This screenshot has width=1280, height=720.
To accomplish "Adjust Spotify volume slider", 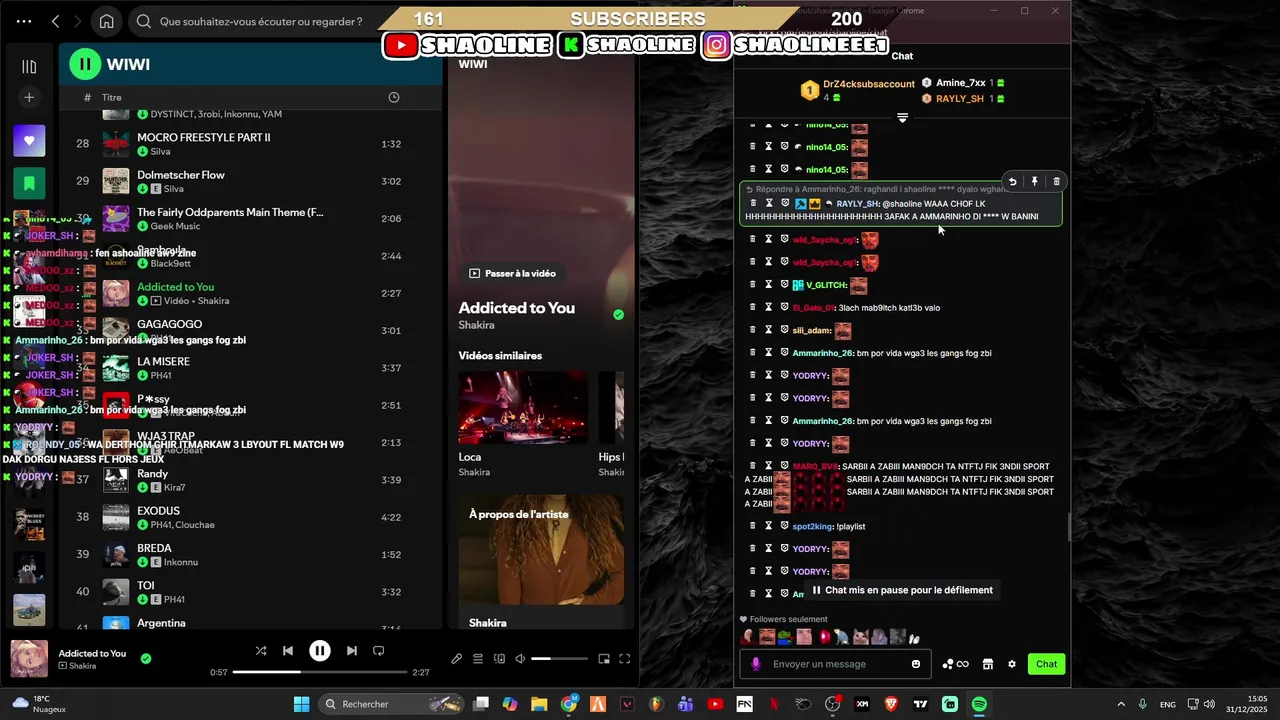I will (x=561, y=659).
